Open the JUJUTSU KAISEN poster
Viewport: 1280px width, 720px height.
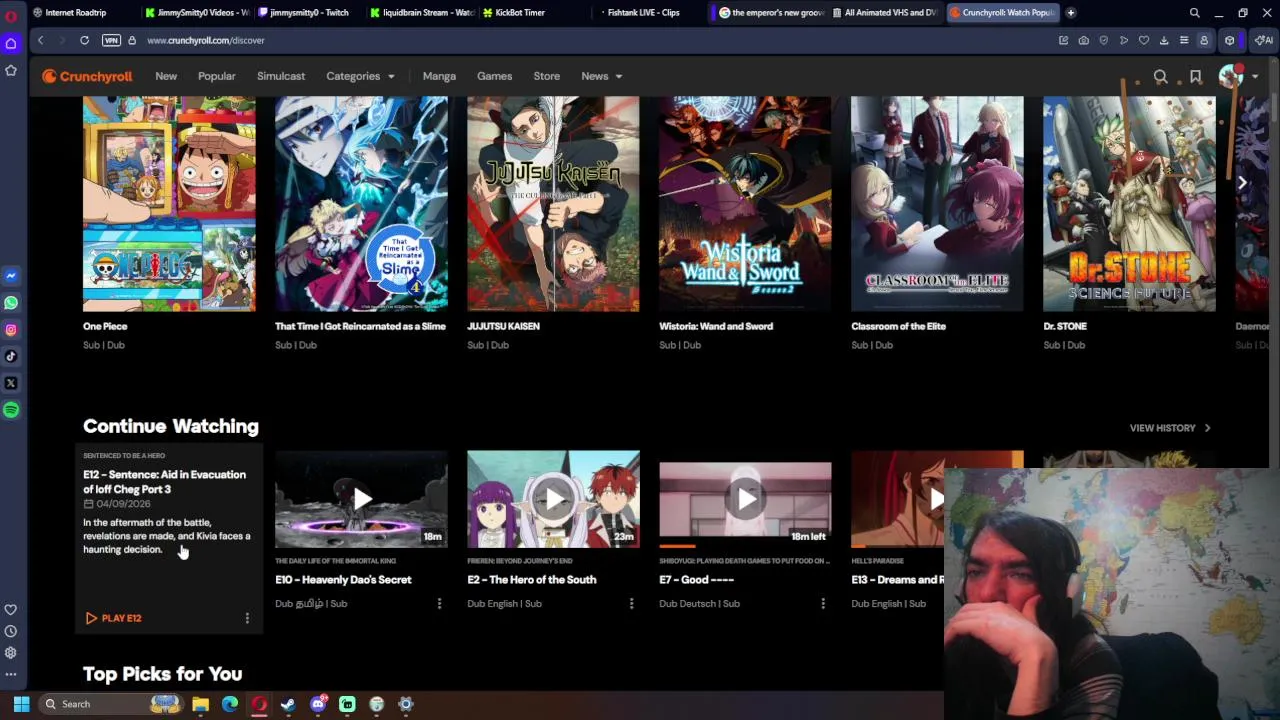coord(553,204)
